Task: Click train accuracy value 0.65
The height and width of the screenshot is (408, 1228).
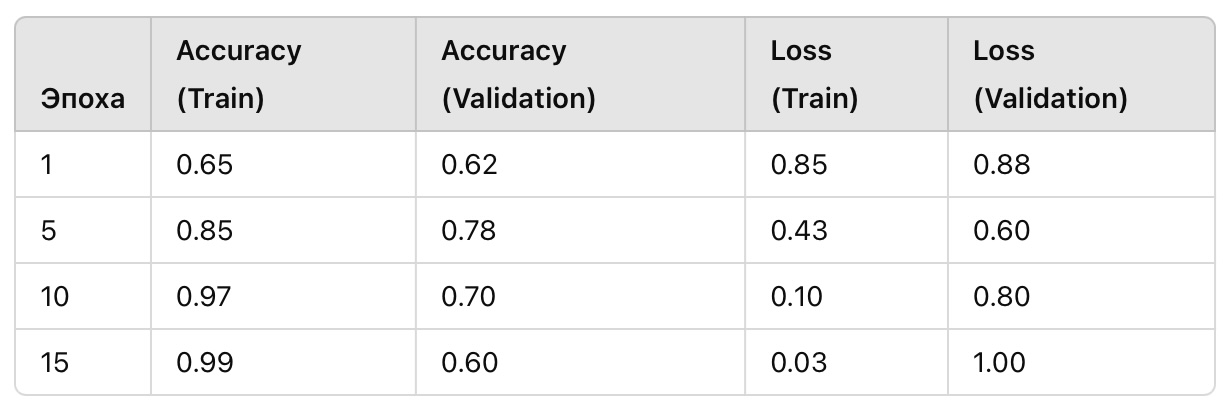Action: [x=204, y=164]
